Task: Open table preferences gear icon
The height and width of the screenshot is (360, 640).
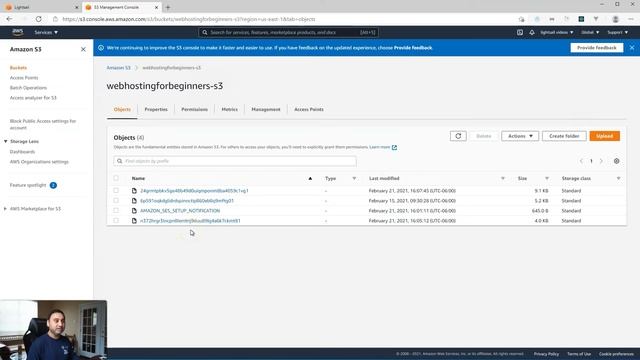Action: tap(616, 161)
